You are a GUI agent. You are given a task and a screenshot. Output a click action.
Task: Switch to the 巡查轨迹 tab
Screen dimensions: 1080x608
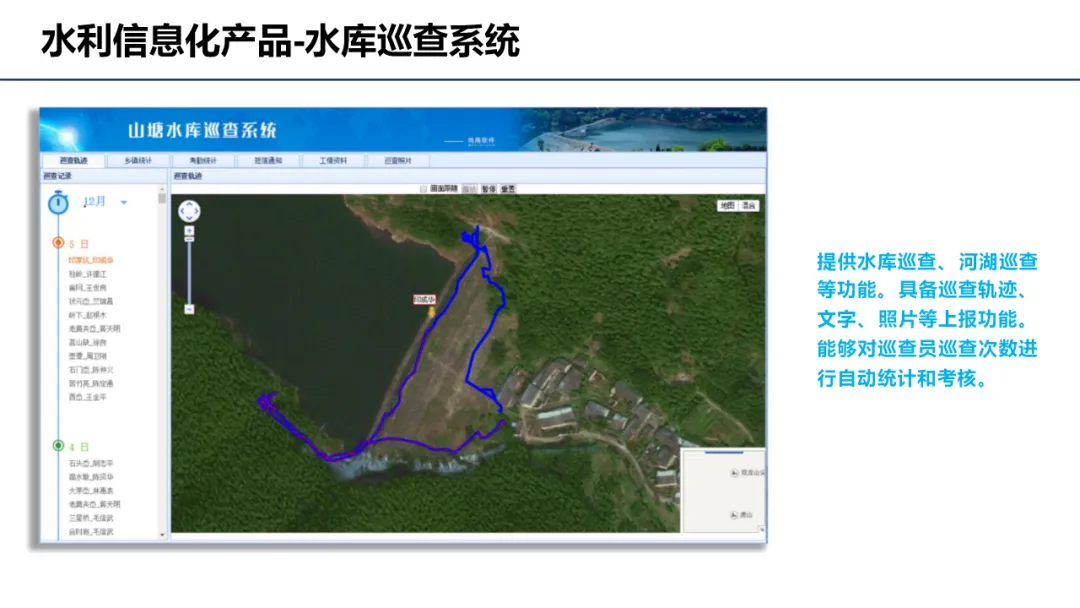pos(74,160)
